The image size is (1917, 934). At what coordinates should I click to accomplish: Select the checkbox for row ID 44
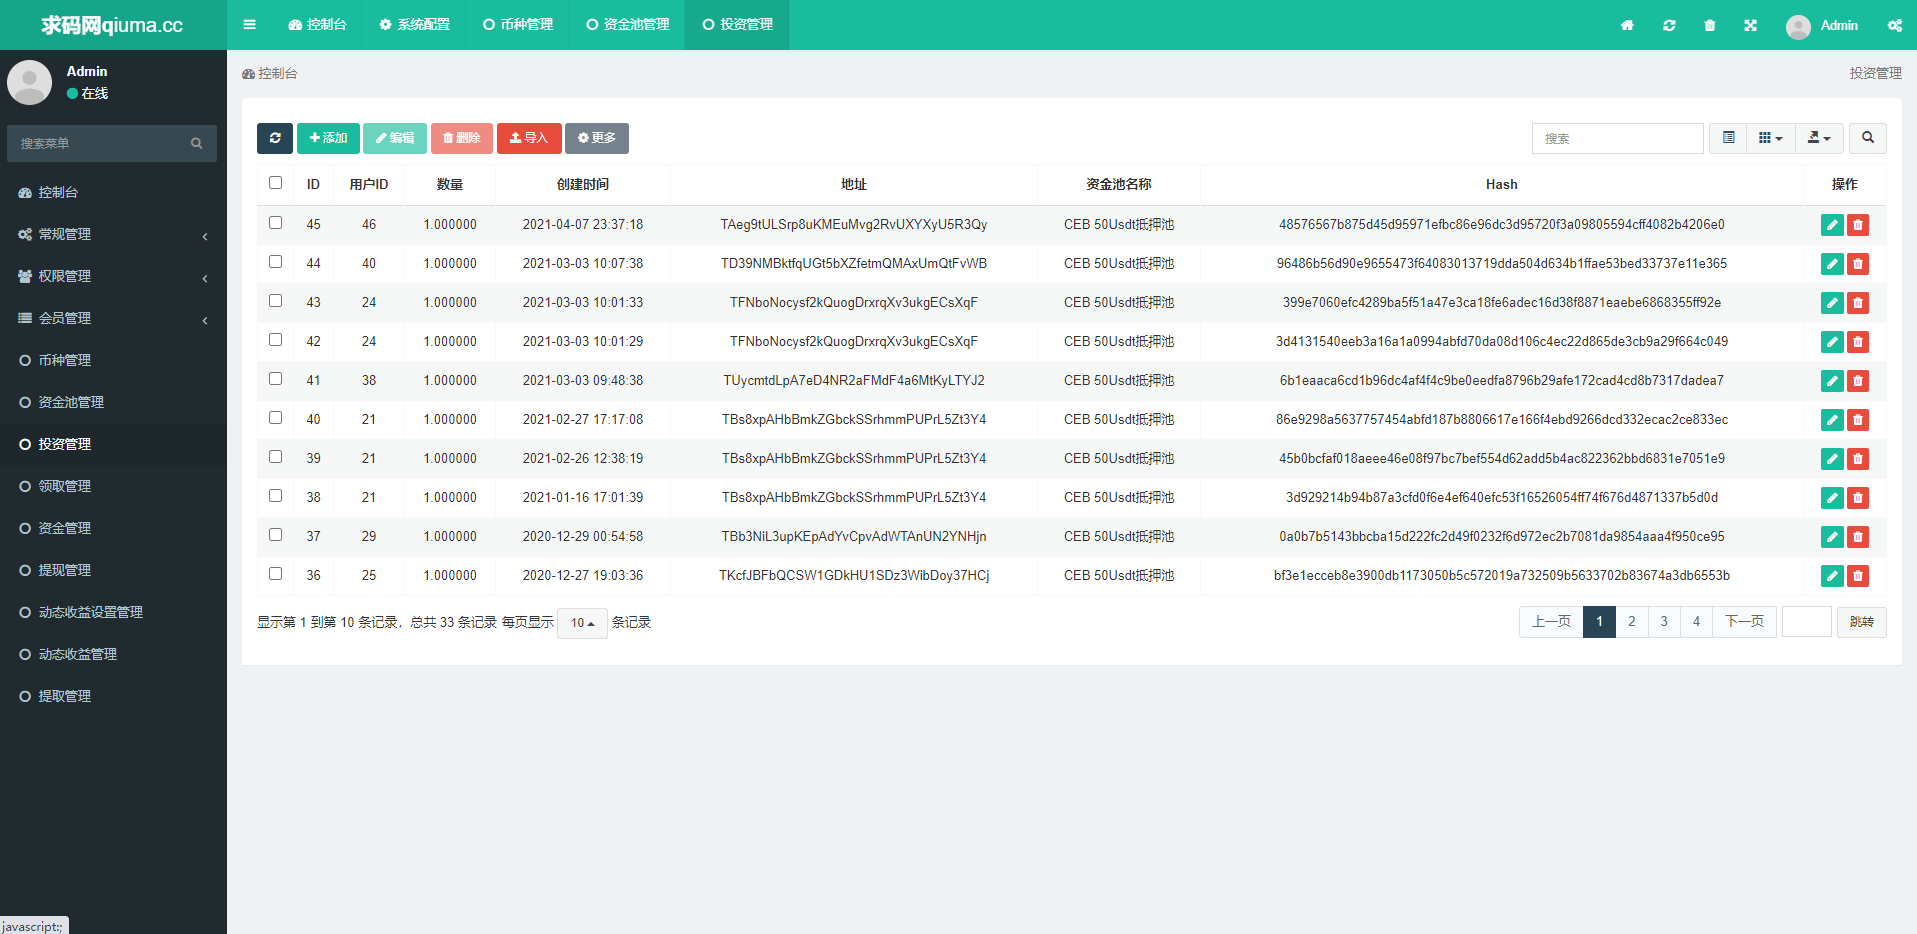[x=276, y=262]
